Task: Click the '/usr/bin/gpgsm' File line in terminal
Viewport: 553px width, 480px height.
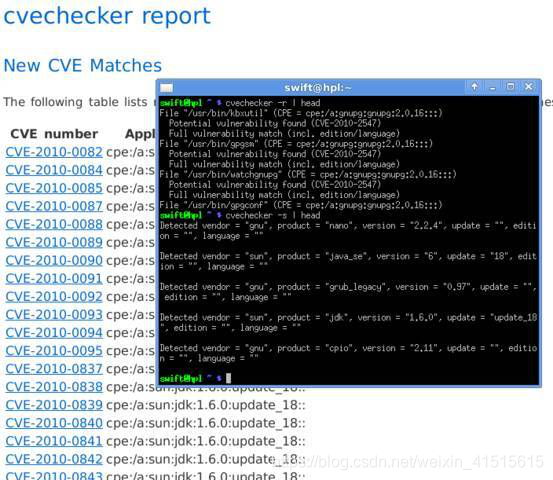Action: pyautogui.click(x=296, y=144)
